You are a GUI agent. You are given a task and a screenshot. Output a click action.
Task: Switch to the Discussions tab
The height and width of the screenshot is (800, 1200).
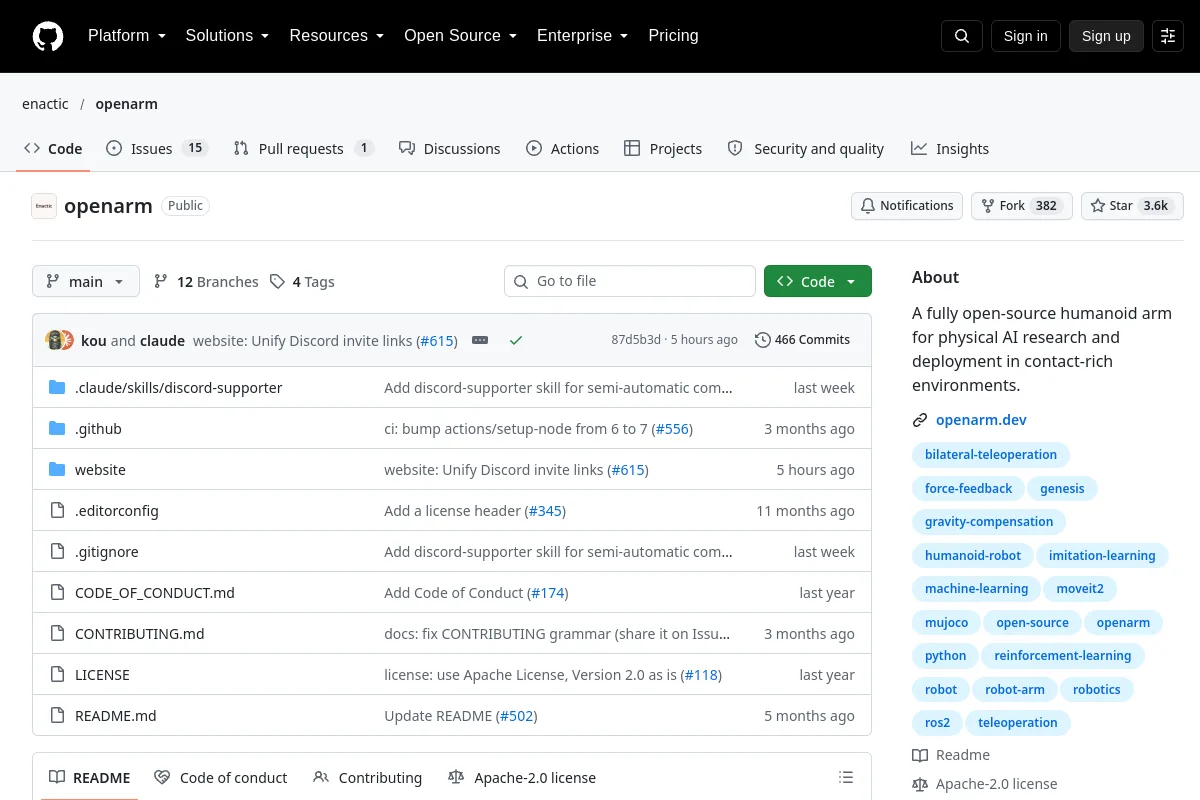[x=449, y=148]
